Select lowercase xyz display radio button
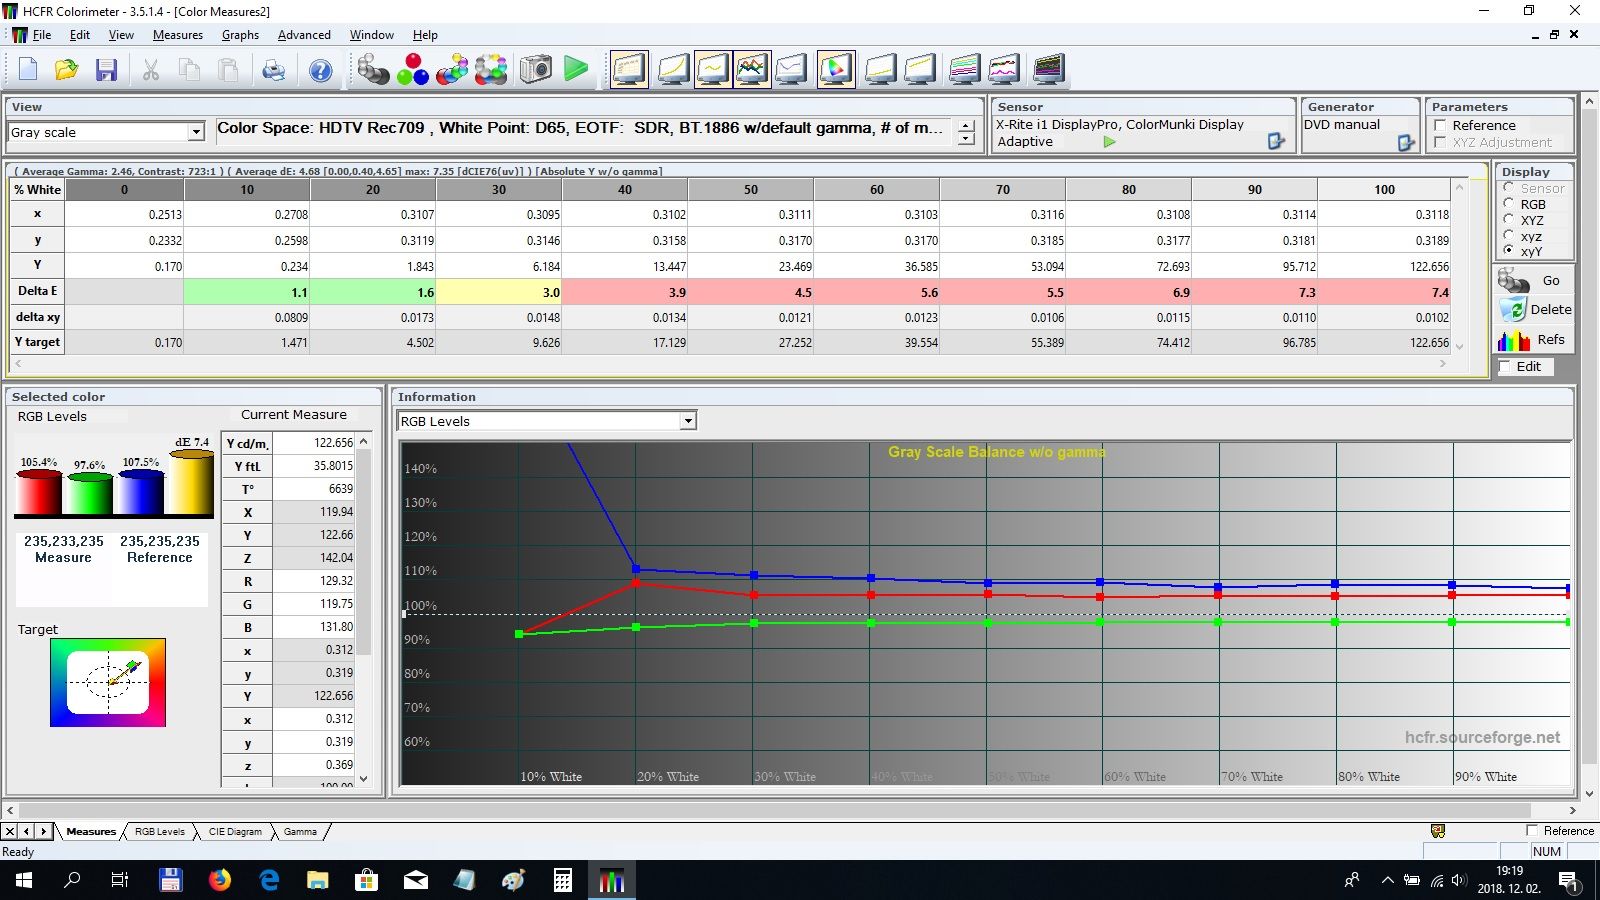Image resolution: width=1600 pixels, height=900 pixels. point(1509,236)
